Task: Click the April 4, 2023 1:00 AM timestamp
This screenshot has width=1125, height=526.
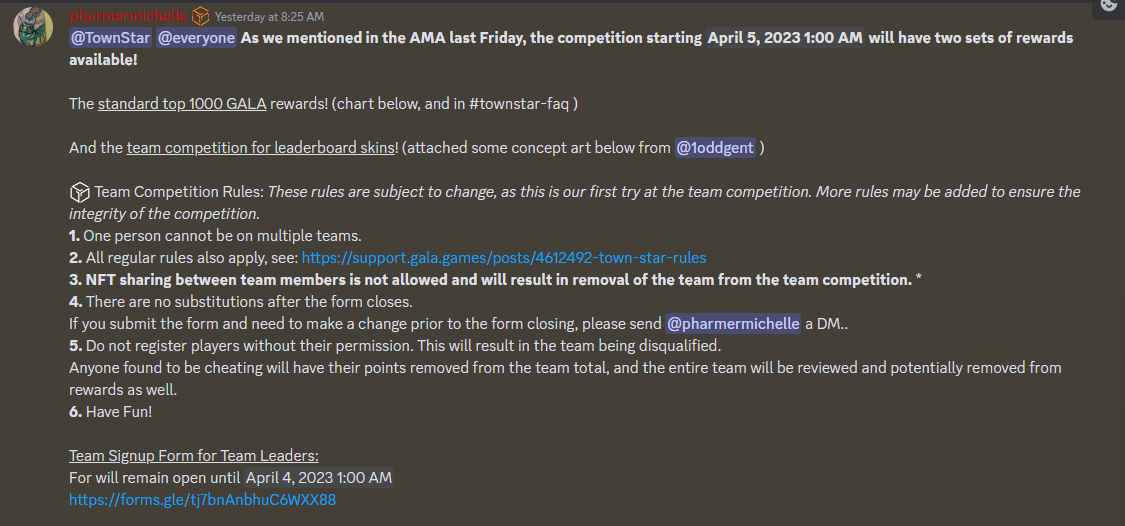Action: point(319,477)
